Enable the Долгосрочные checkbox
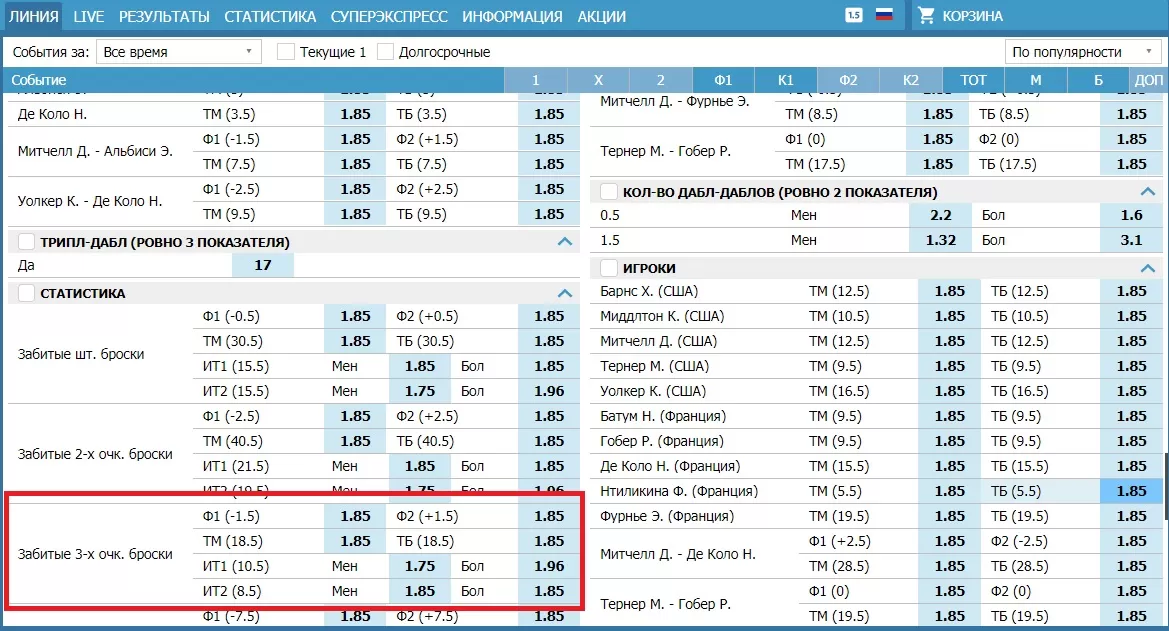Viewport: 1169px width, 631px height. (x=386, y=52)
